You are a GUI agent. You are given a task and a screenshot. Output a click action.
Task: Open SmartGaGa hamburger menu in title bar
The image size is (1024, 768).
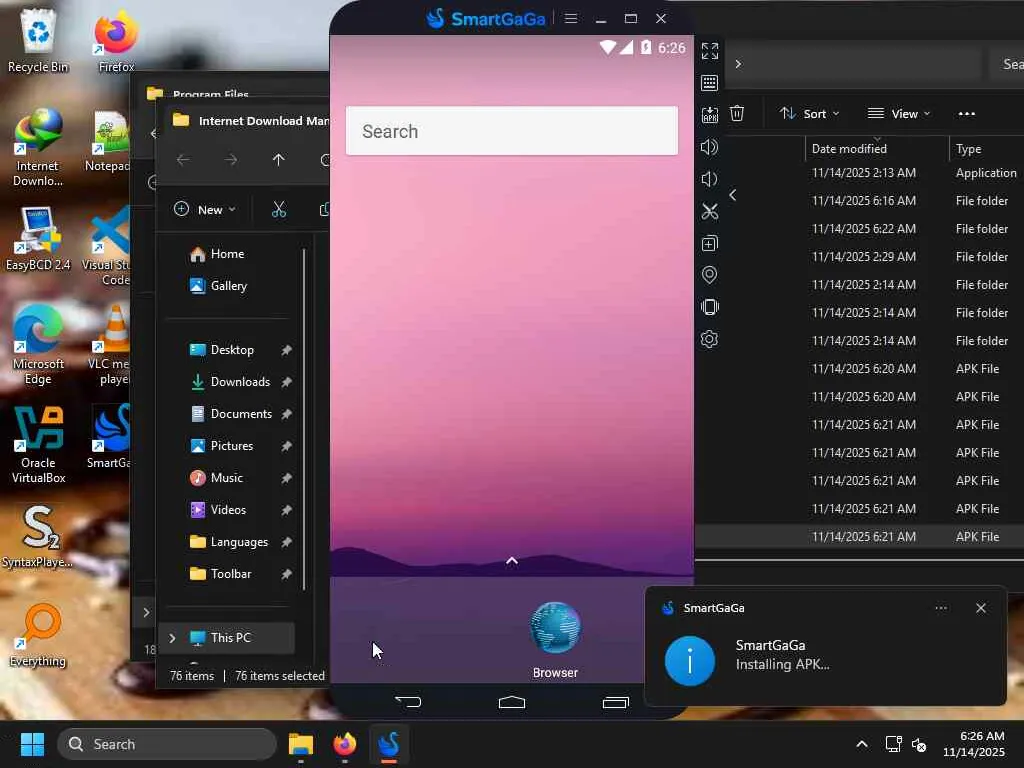(571, 18)
